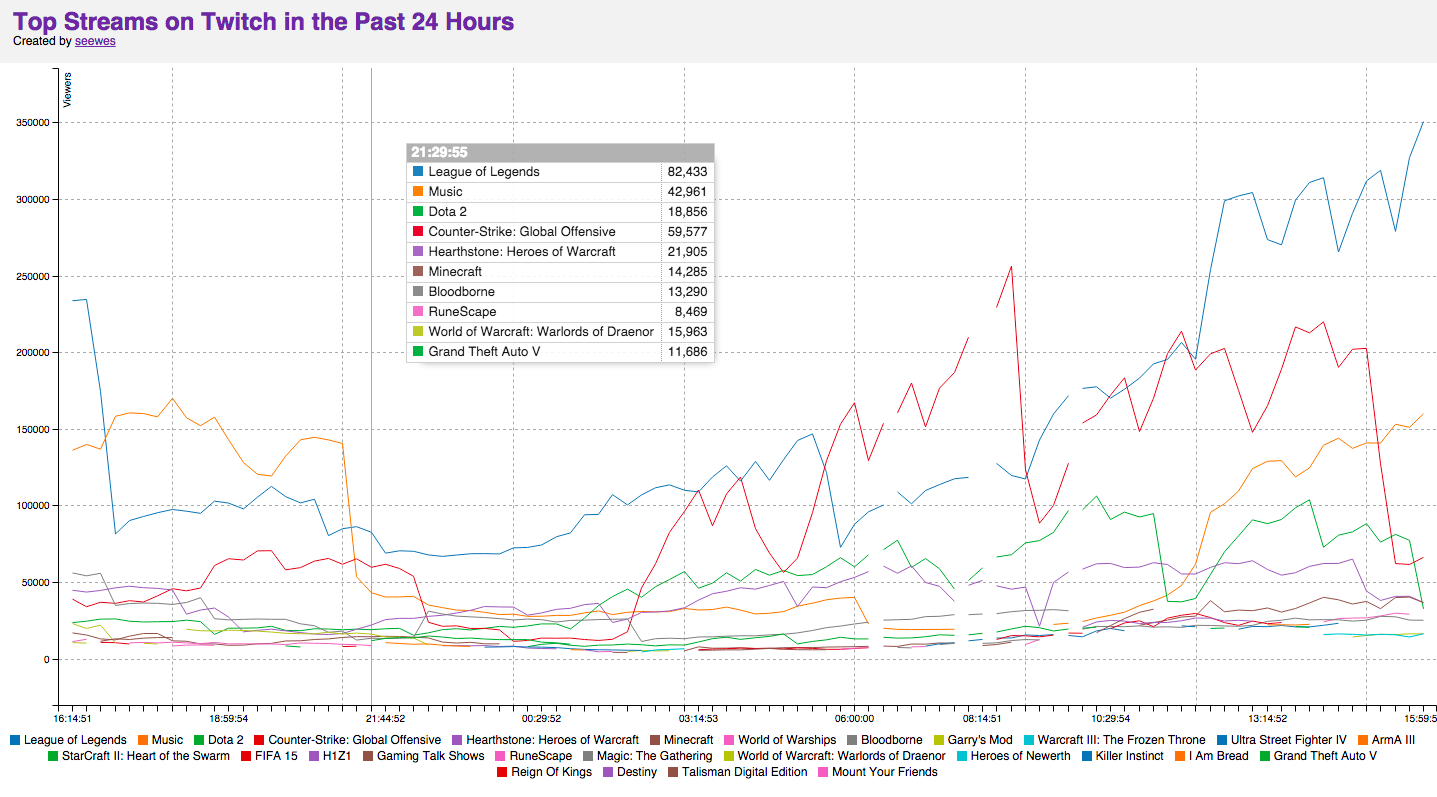The width and height of the screenshot is (1437, 797).
Task: Click the 8,469 RuneScape value in tooltip
Action: point(691,312)
